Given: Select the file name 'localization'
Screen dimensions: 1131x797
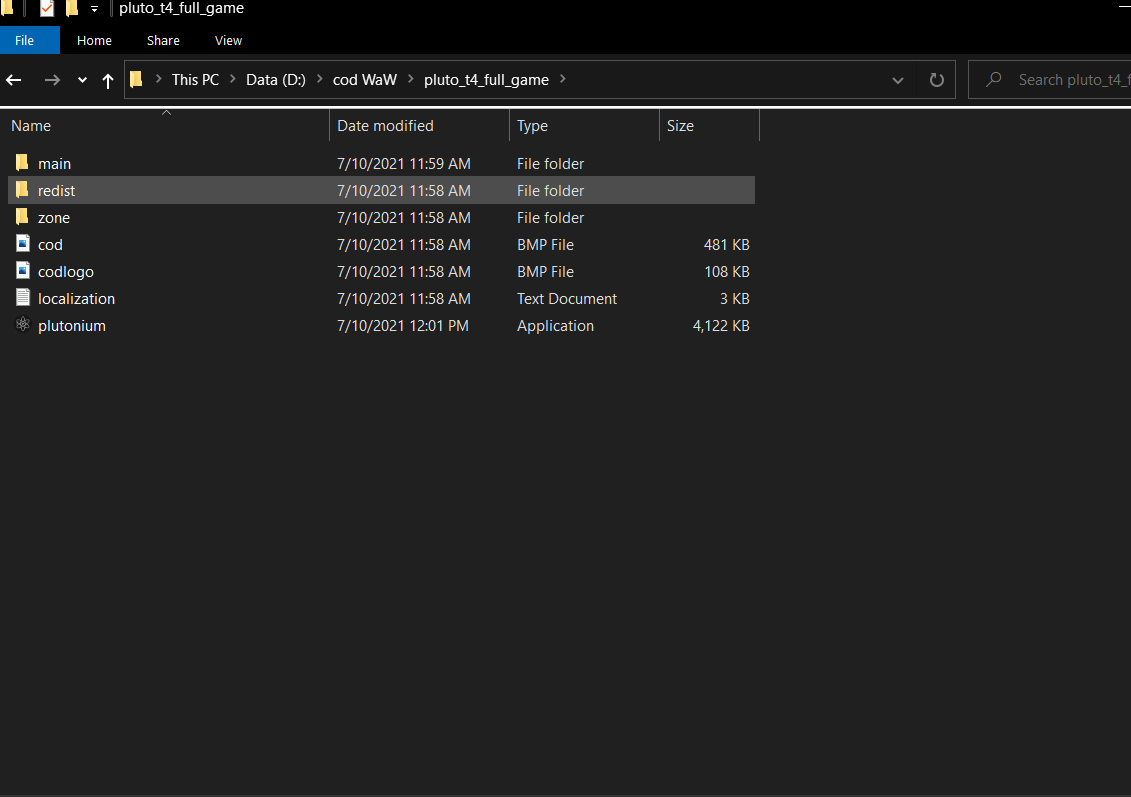Looking at the screenshot, I should click(x=76, y=299).
